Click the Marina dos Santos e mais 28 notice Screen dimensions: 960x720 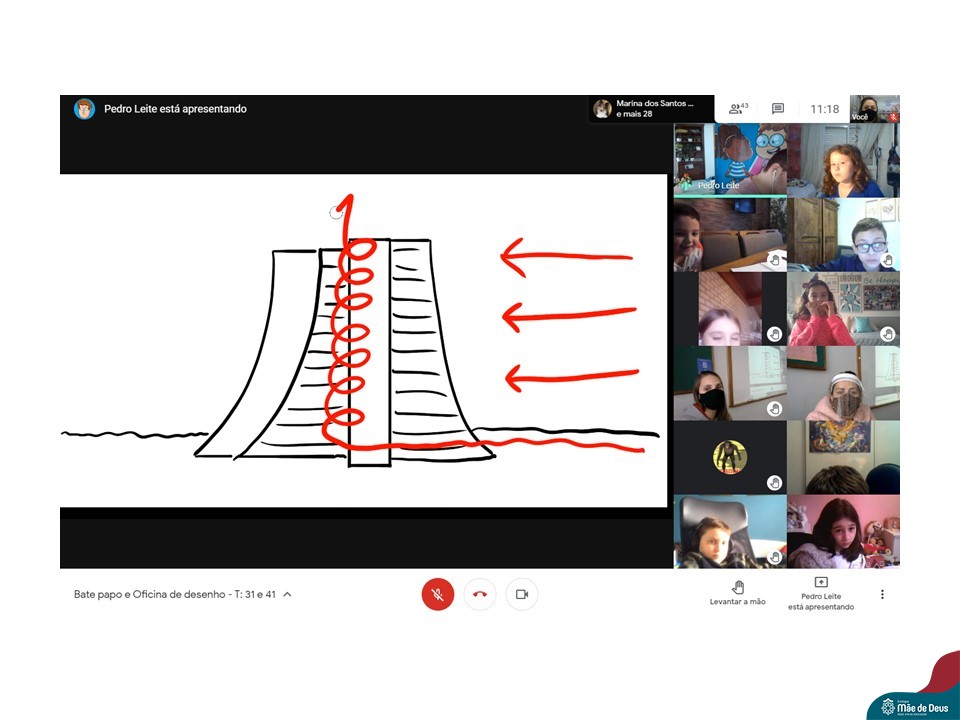click(651, 109)
